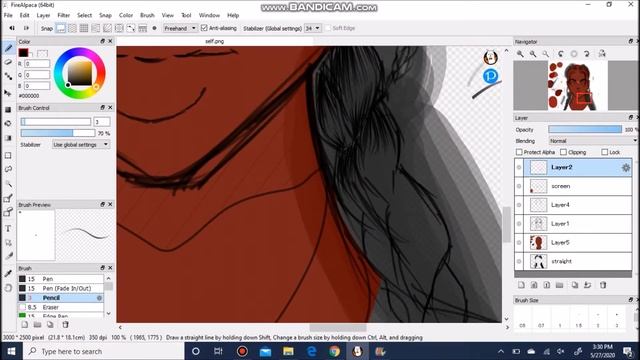640x360 pixels.
Task: Click the foreground color swatch
Action: click(23, 52)
